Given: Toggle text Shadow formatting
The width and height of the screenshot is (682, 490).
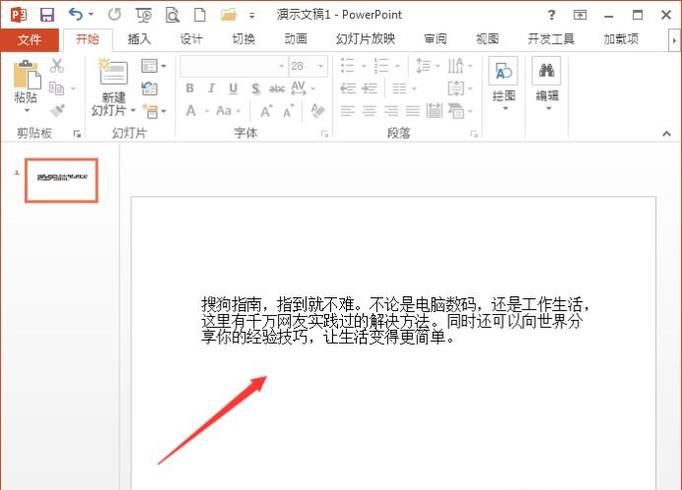Looking at the screenshot, I should point(256,89).
